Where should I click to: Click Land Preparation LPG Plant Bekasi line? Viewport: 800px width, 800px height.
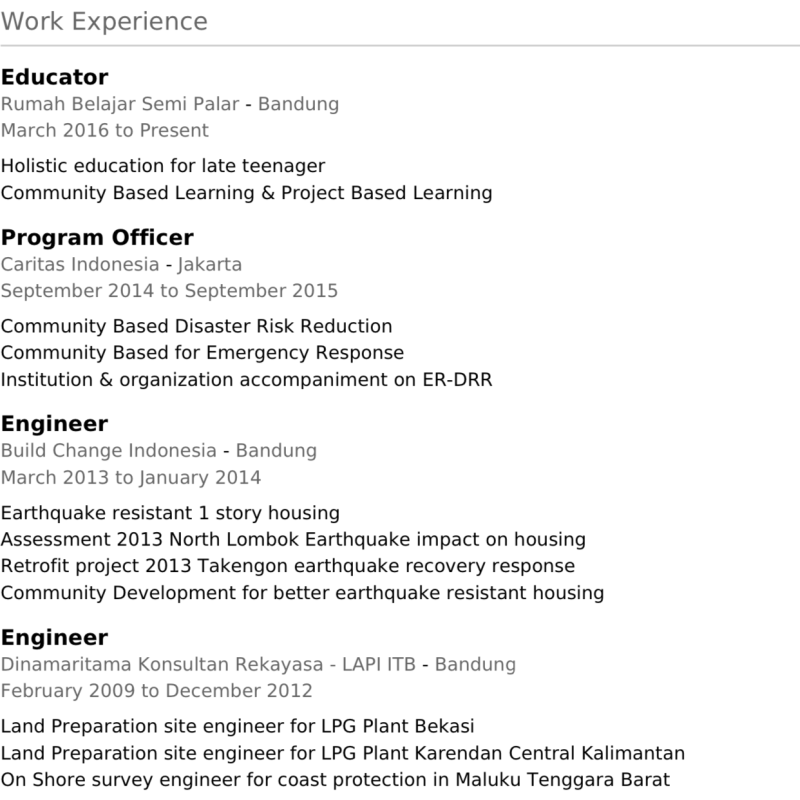tap(237, 727)
